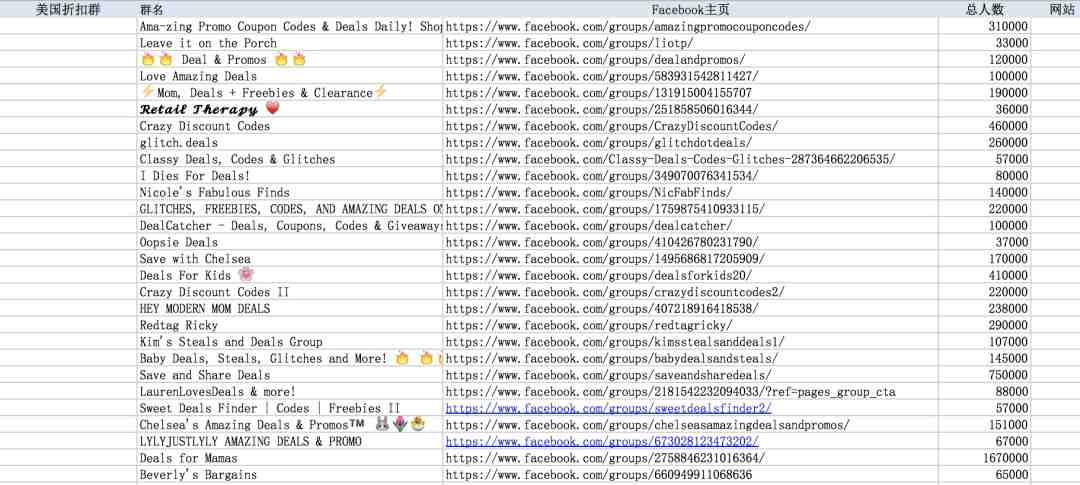
Task: Open the groups/673028123473202 hyperlink
Action: [602, 442]
